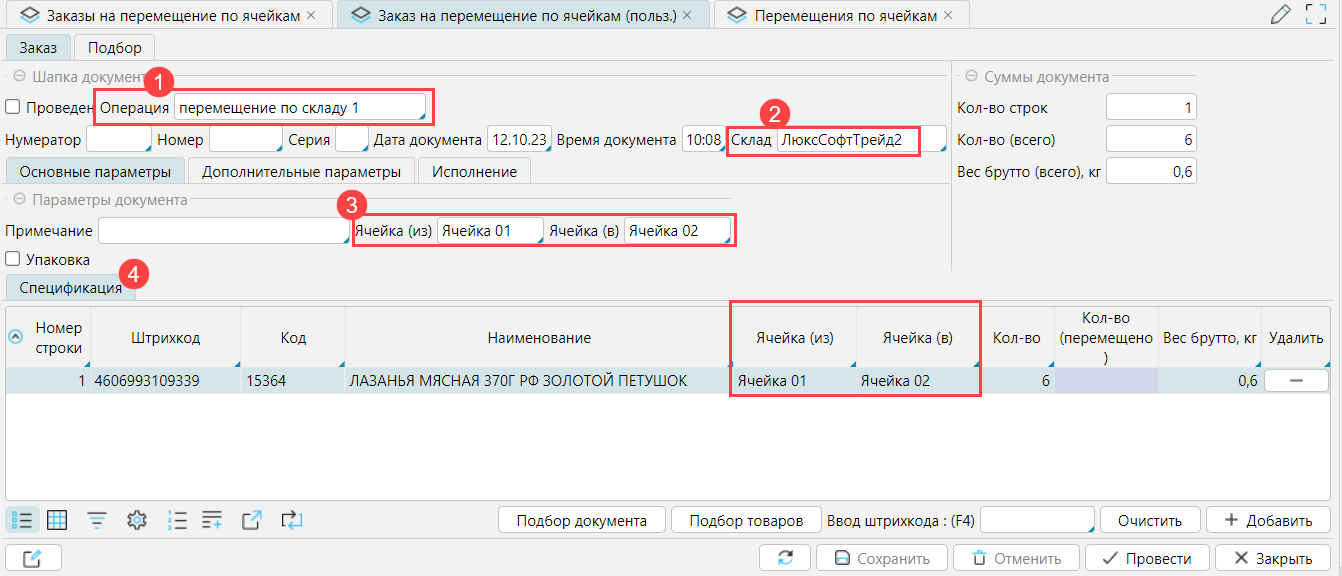Click the export external-link icon under the table
Viewport: 1342px width, 576px height.
coord(252,520)
